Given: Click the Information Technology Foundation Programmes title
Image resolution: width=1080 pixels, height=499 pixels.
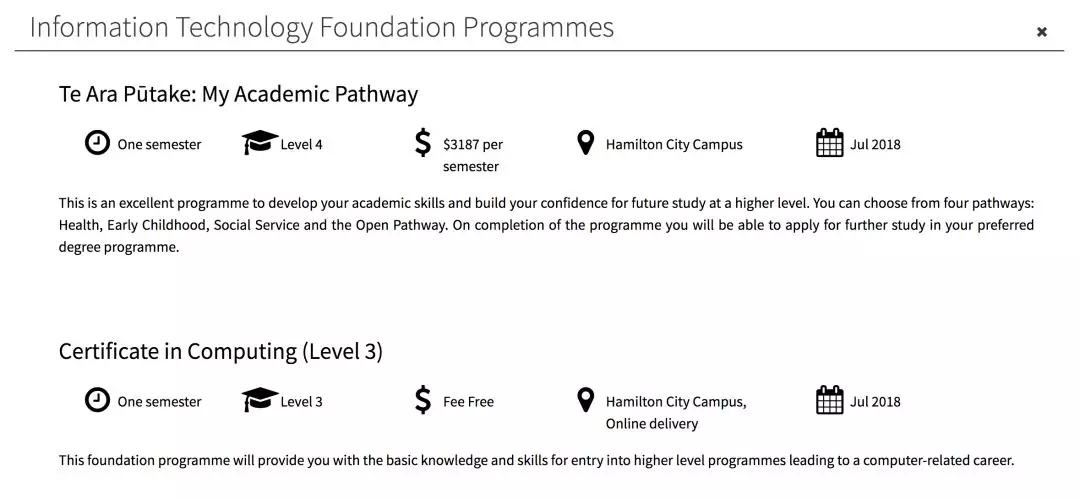Looking at the screenshot, I should (x=322, y=28).
